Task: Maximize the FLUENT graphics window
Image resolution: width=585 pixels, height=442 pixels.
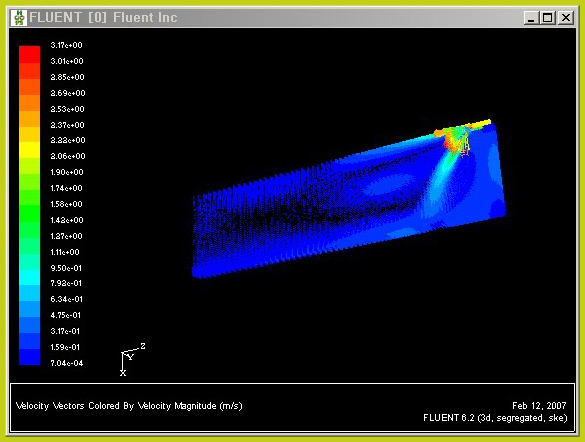Action: [x=548, y=18]
